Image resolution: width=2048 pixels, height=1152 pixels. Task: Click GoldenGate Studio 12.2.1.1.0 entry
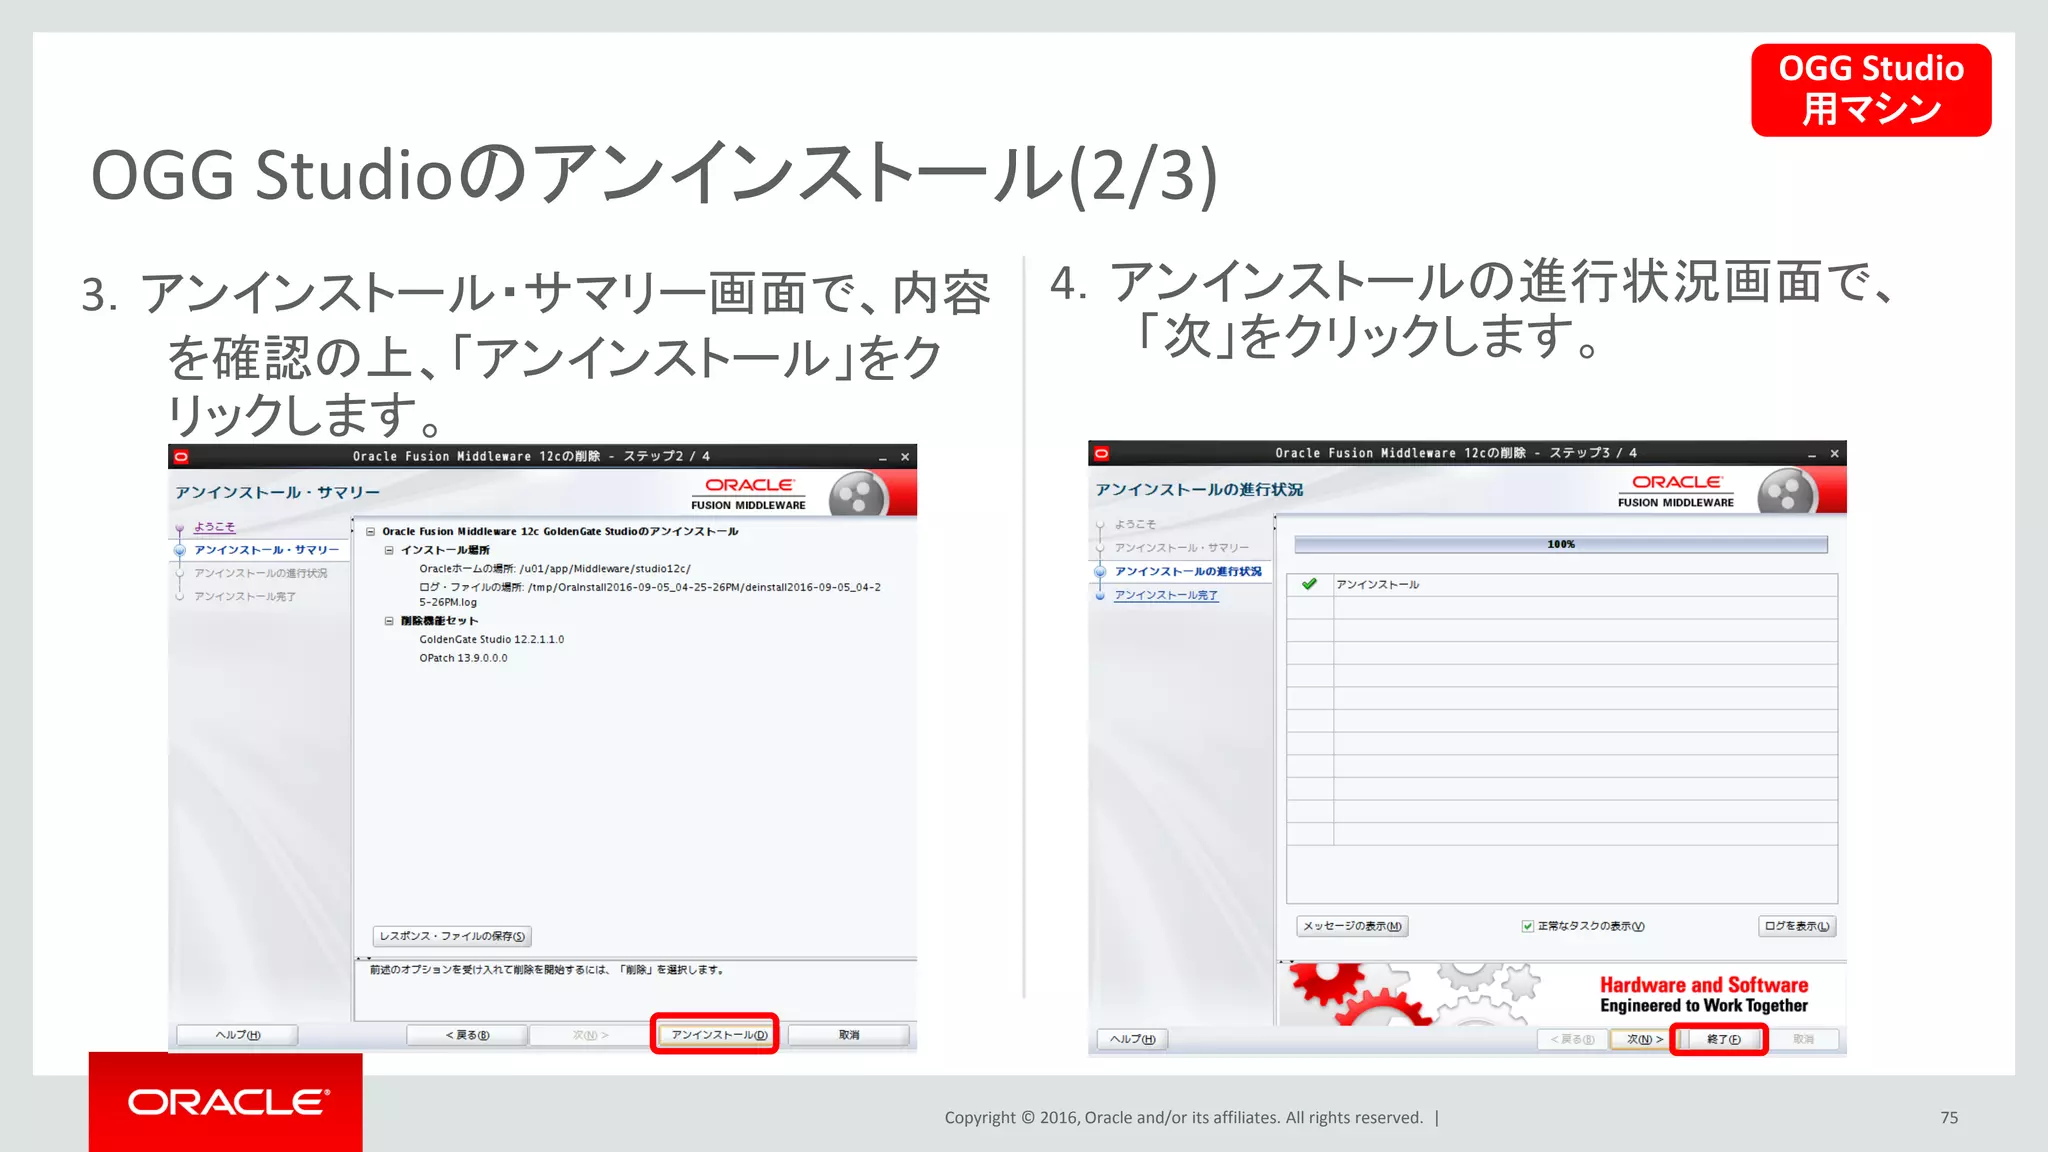[x=491, y=640]
